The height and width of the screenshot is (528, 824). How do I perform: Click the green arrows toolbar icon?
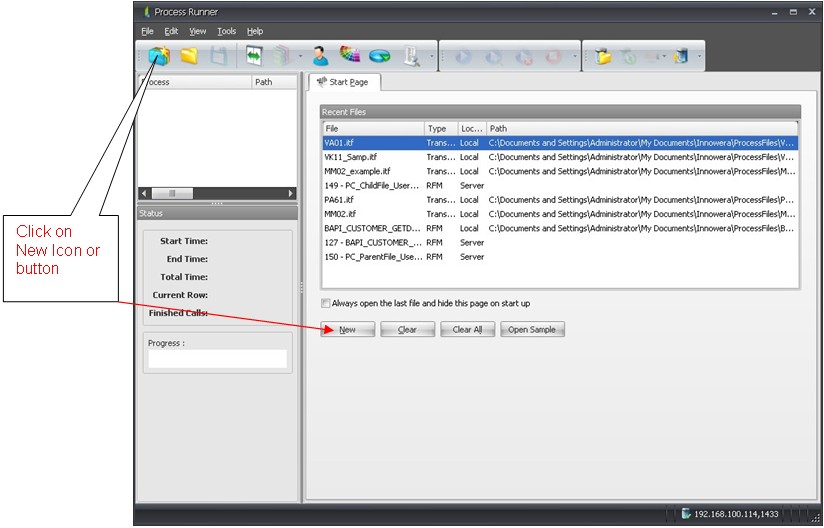[x=254, y=56]
